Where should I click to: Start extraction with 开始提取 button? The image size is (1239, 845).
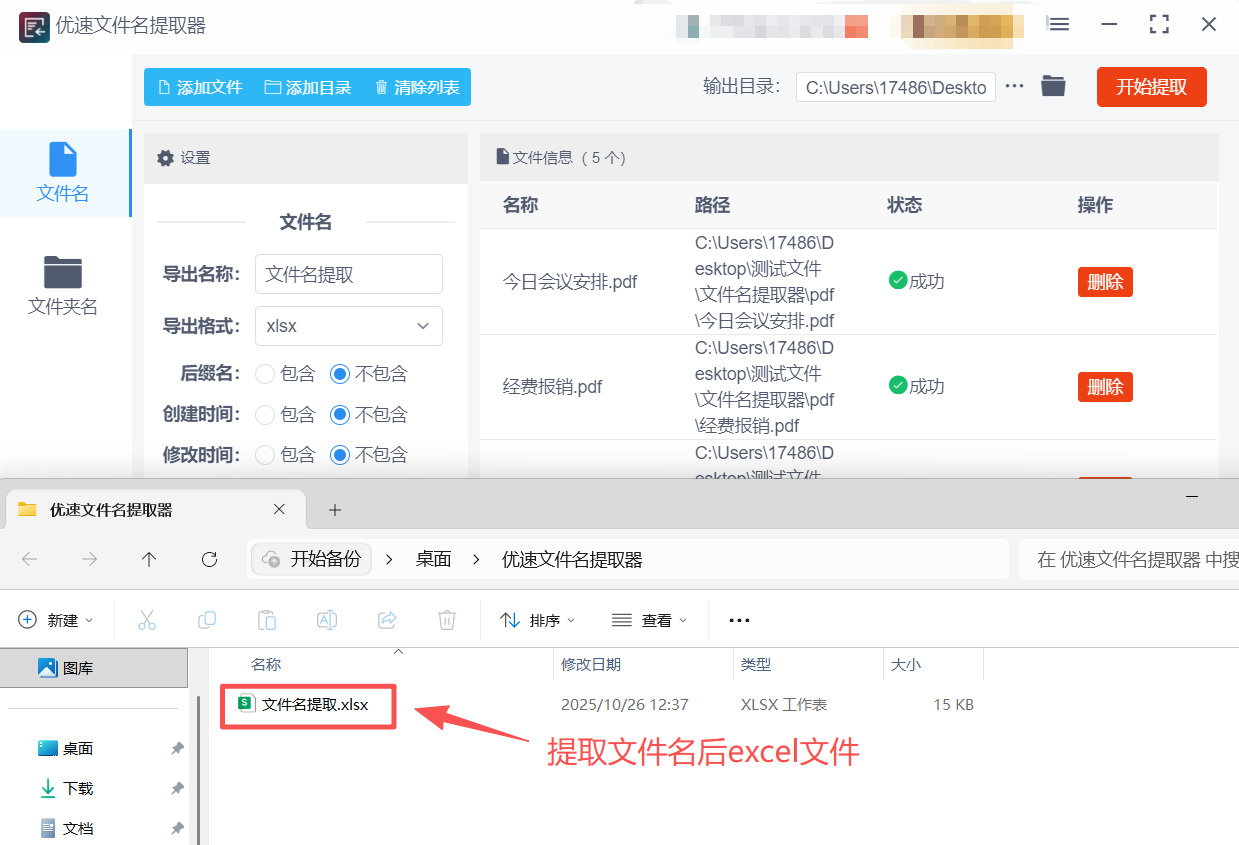1151,87
